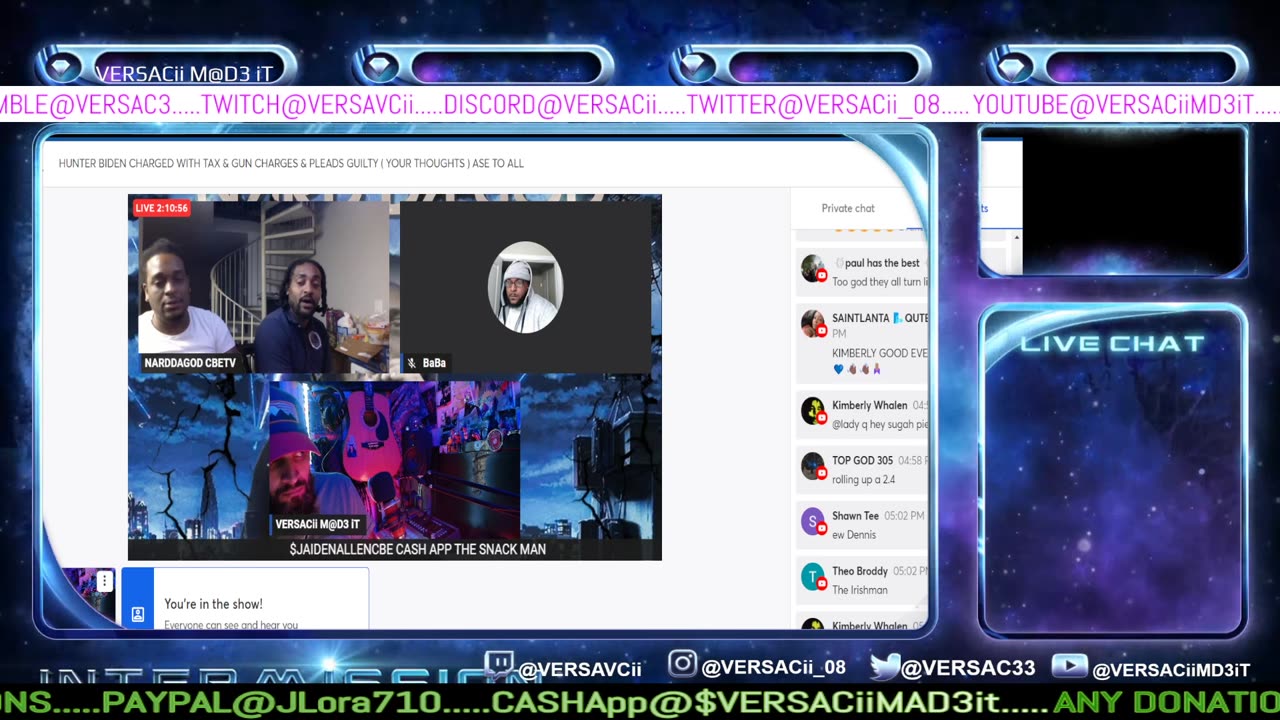Click the 05:02 PM timestamp on Shawn Tee's message

pyautogui.click(x=905, y=516)
